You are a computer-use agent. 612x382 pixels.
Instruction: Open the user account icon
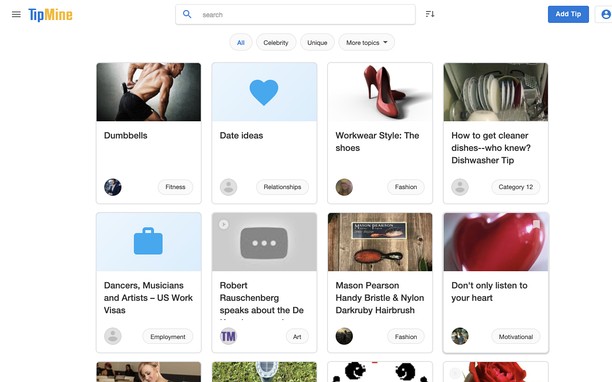606,14
